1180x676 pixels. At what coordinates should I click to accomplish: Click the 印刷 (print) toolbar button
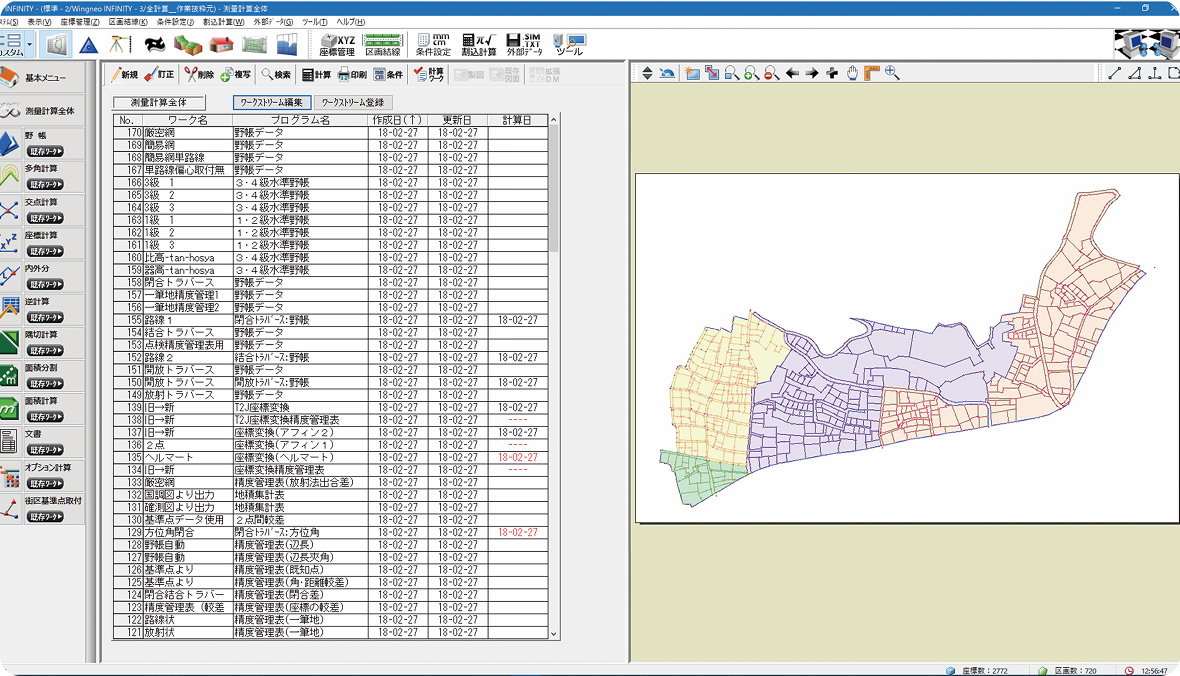353,75
